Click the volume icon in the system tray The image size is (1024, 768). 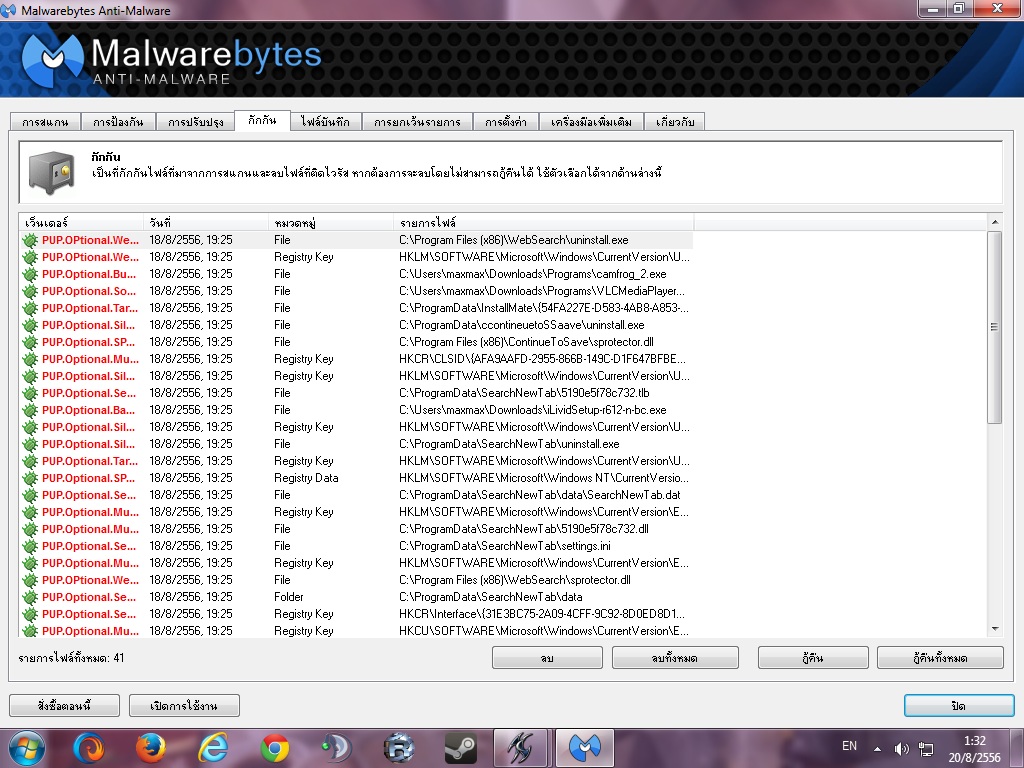(x=901, y=749)
